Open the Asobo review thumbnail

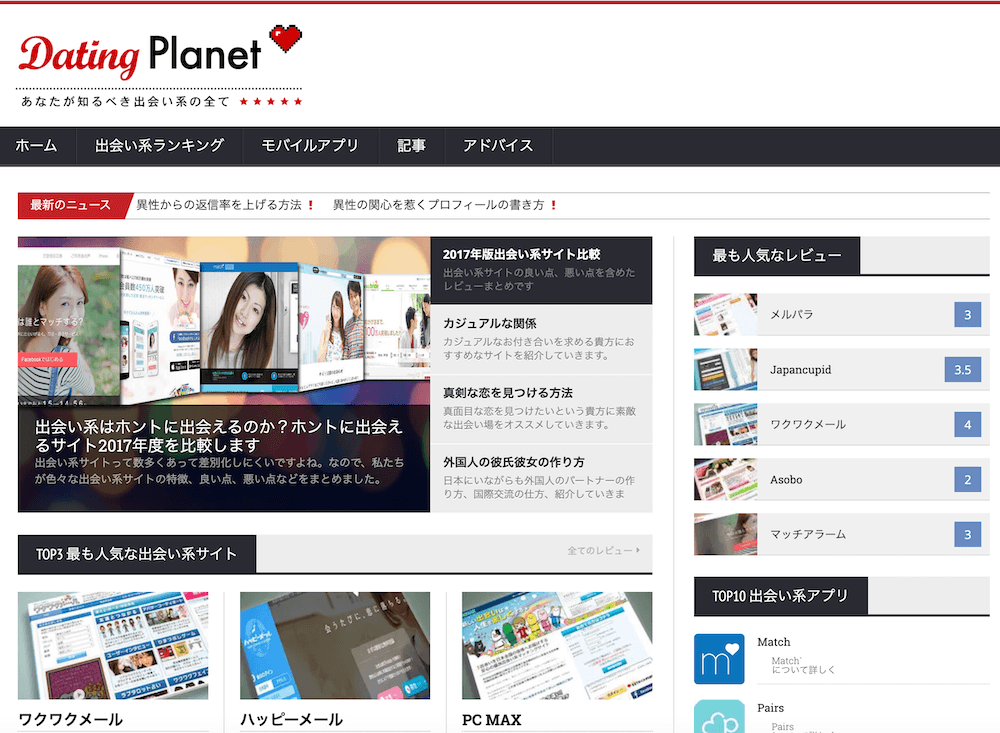725,480
